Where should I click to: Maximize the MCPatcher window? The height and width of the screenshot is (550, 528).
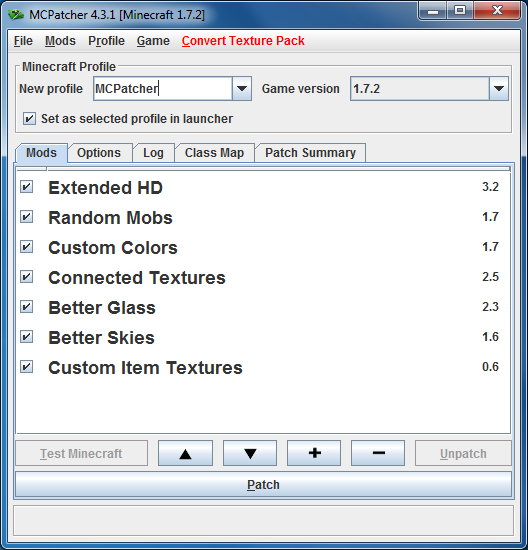[460, 11]
